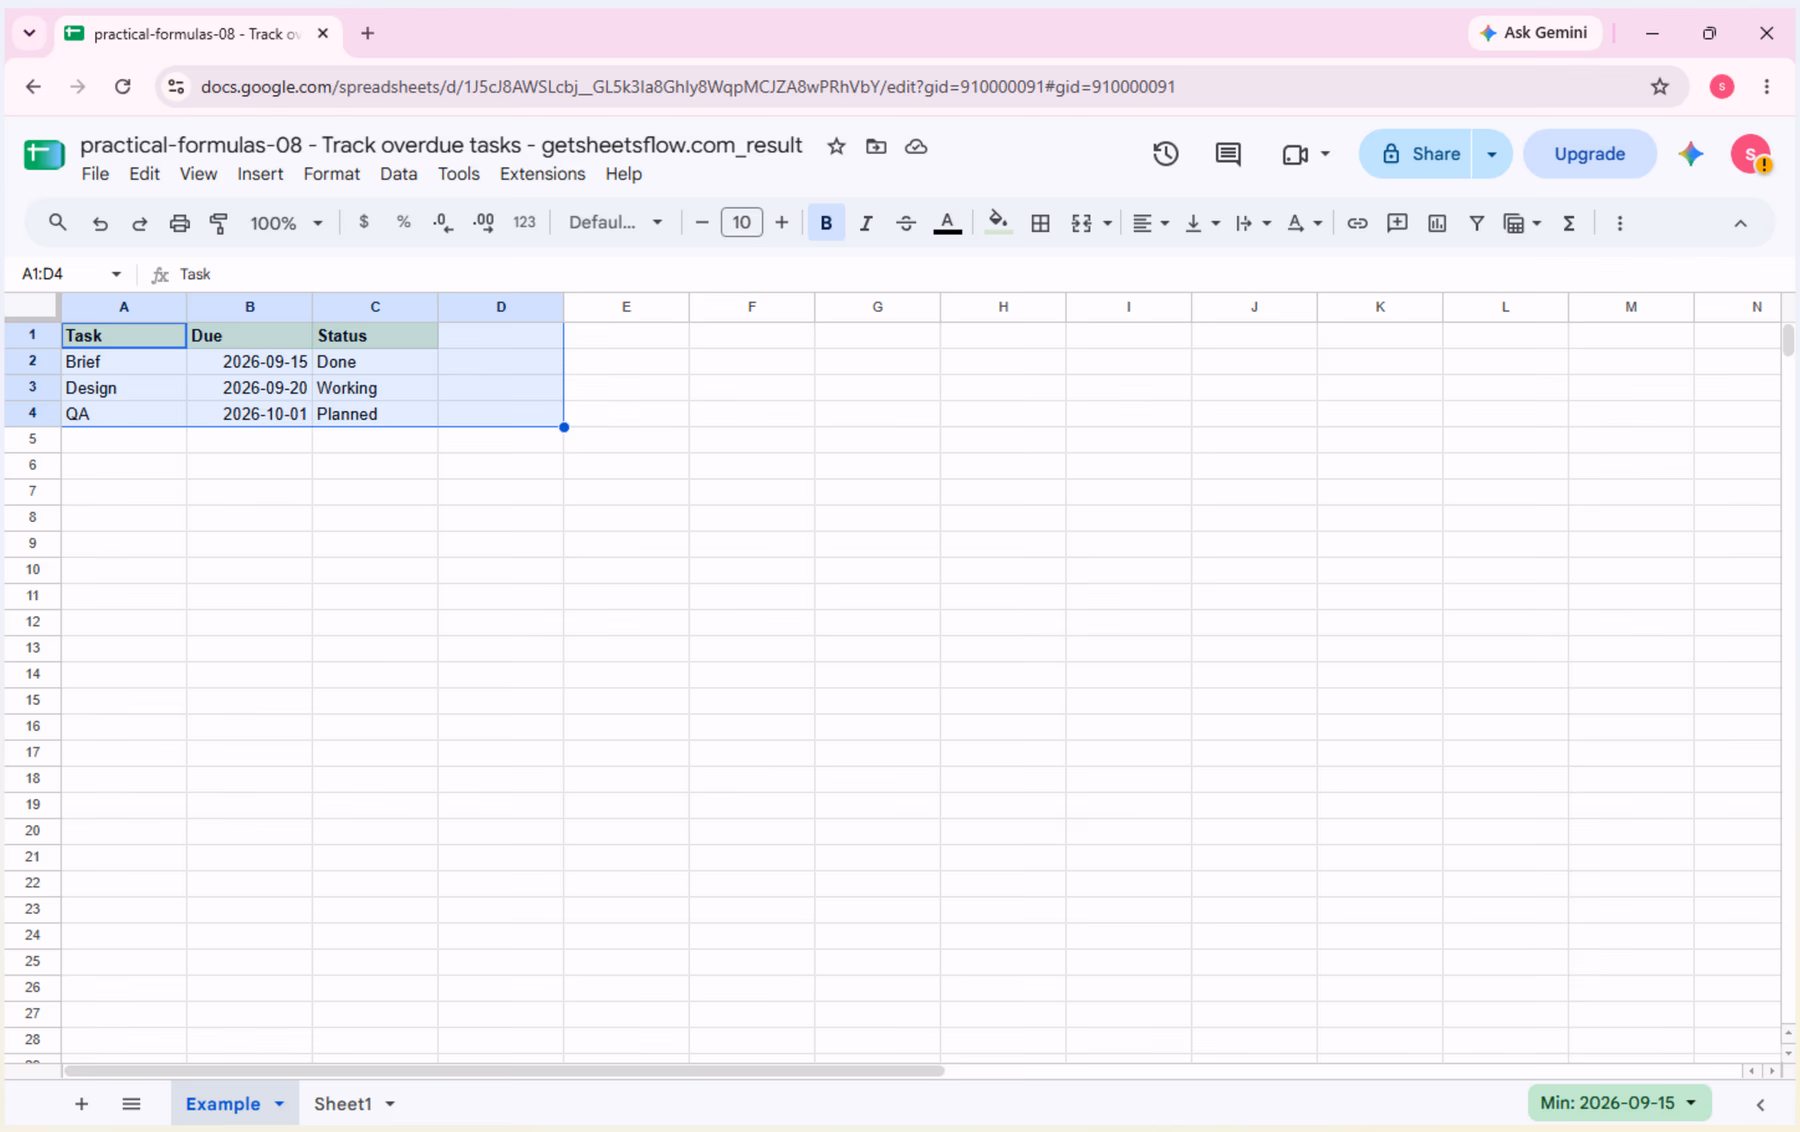This screenshot has width=1800, height=1132.
Task: Open the Edit menu
Action: pyautogui.click(x=144, y=174)
